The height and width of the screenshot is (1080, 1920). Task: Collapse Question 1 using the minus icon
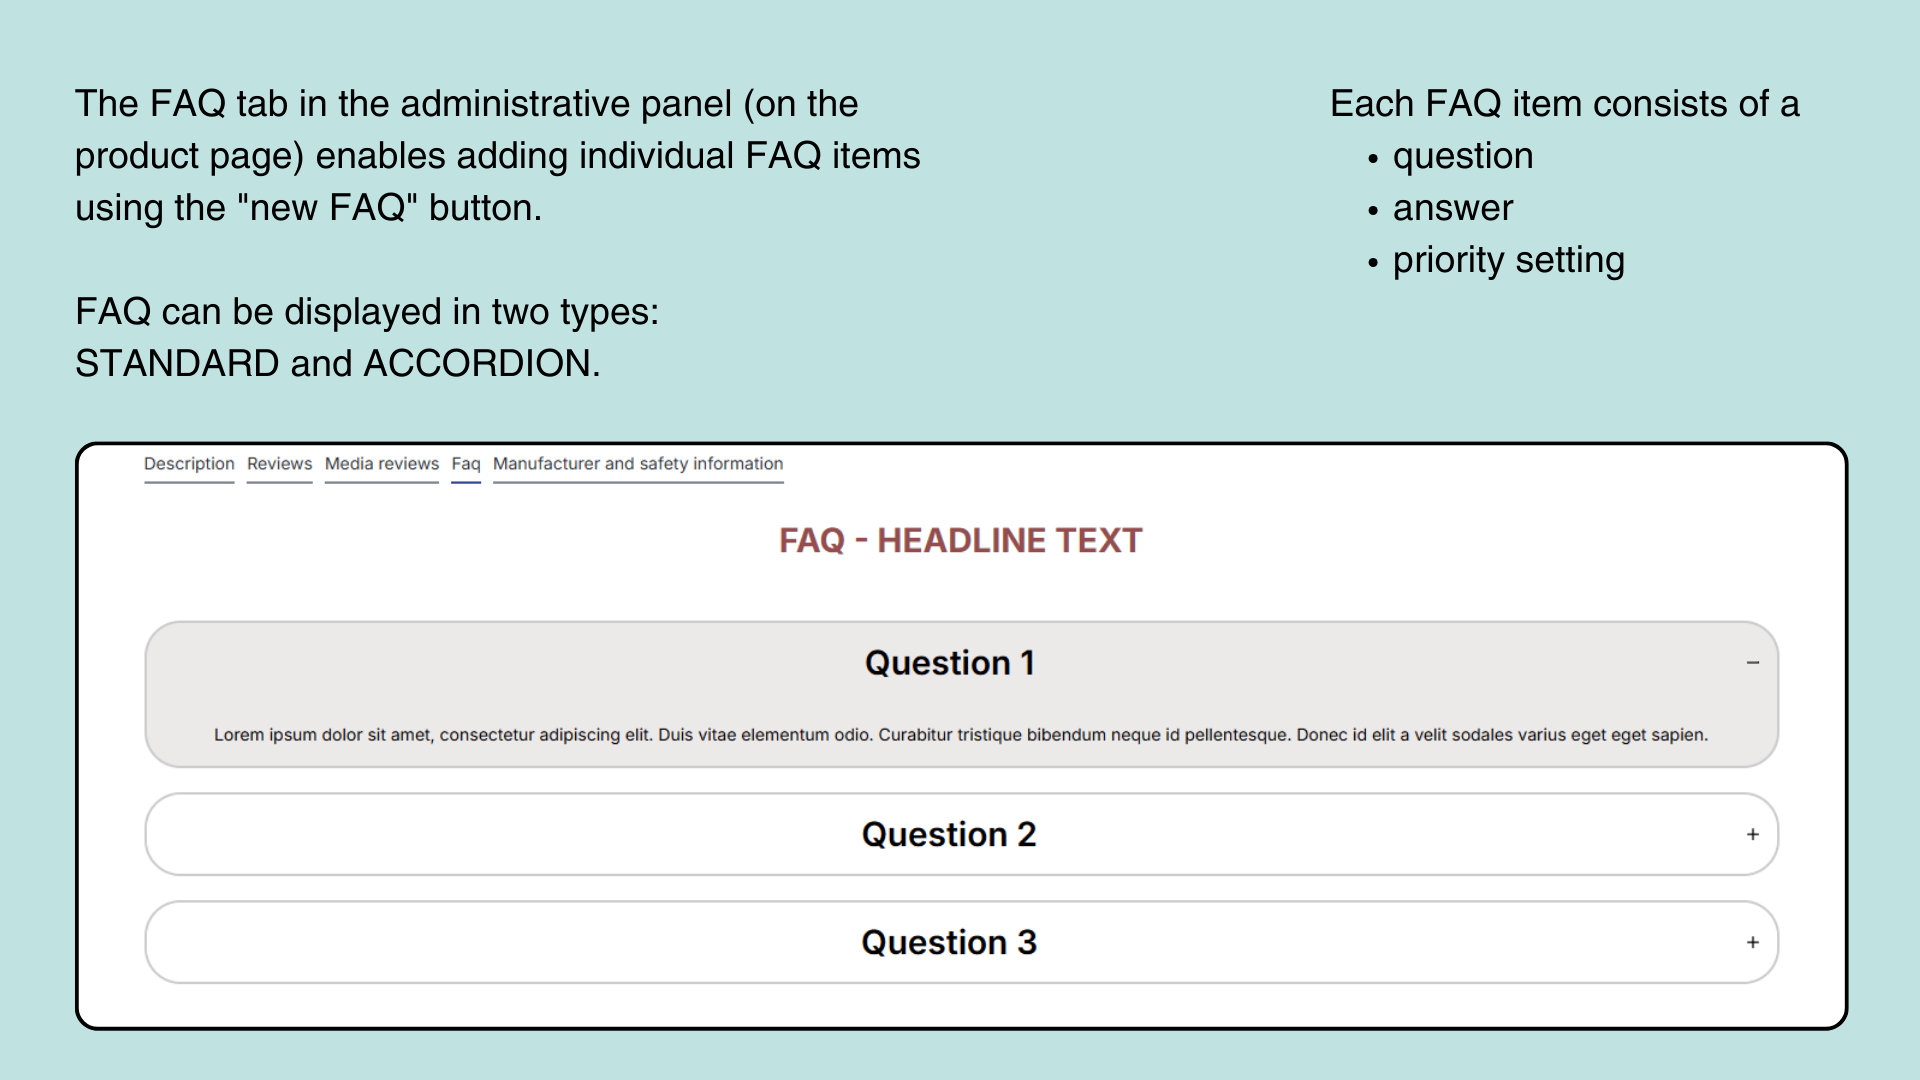tap(1753, 663)
